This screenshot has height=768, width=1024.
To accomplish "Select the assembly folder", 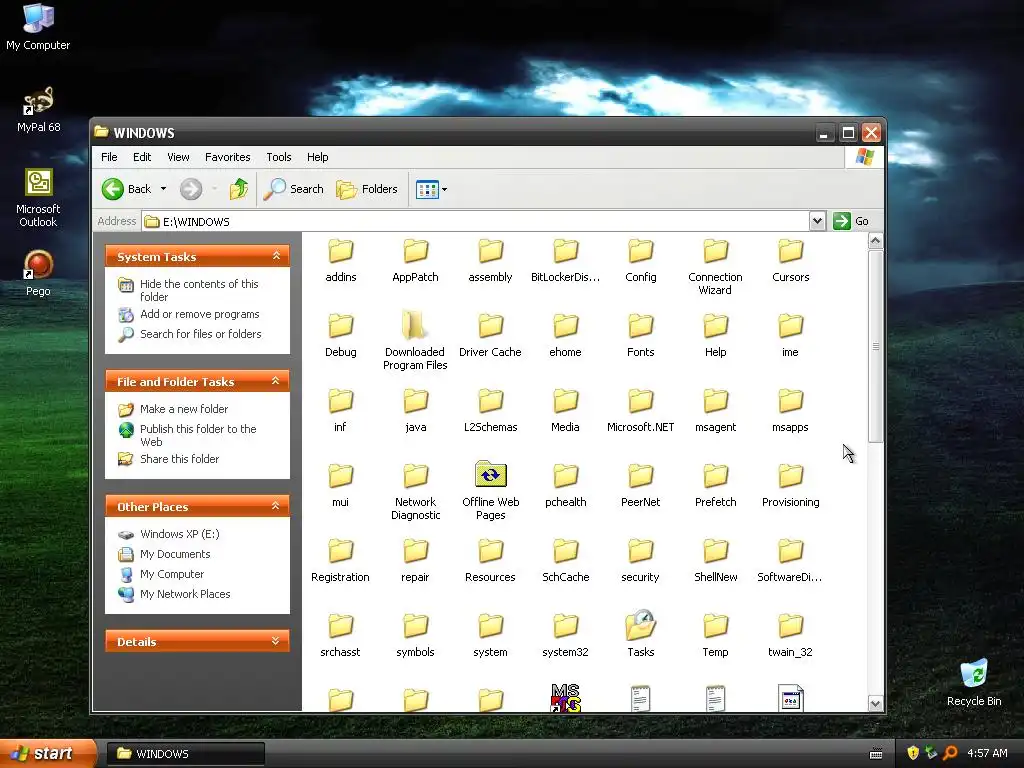I will click(x=490, y=261).
